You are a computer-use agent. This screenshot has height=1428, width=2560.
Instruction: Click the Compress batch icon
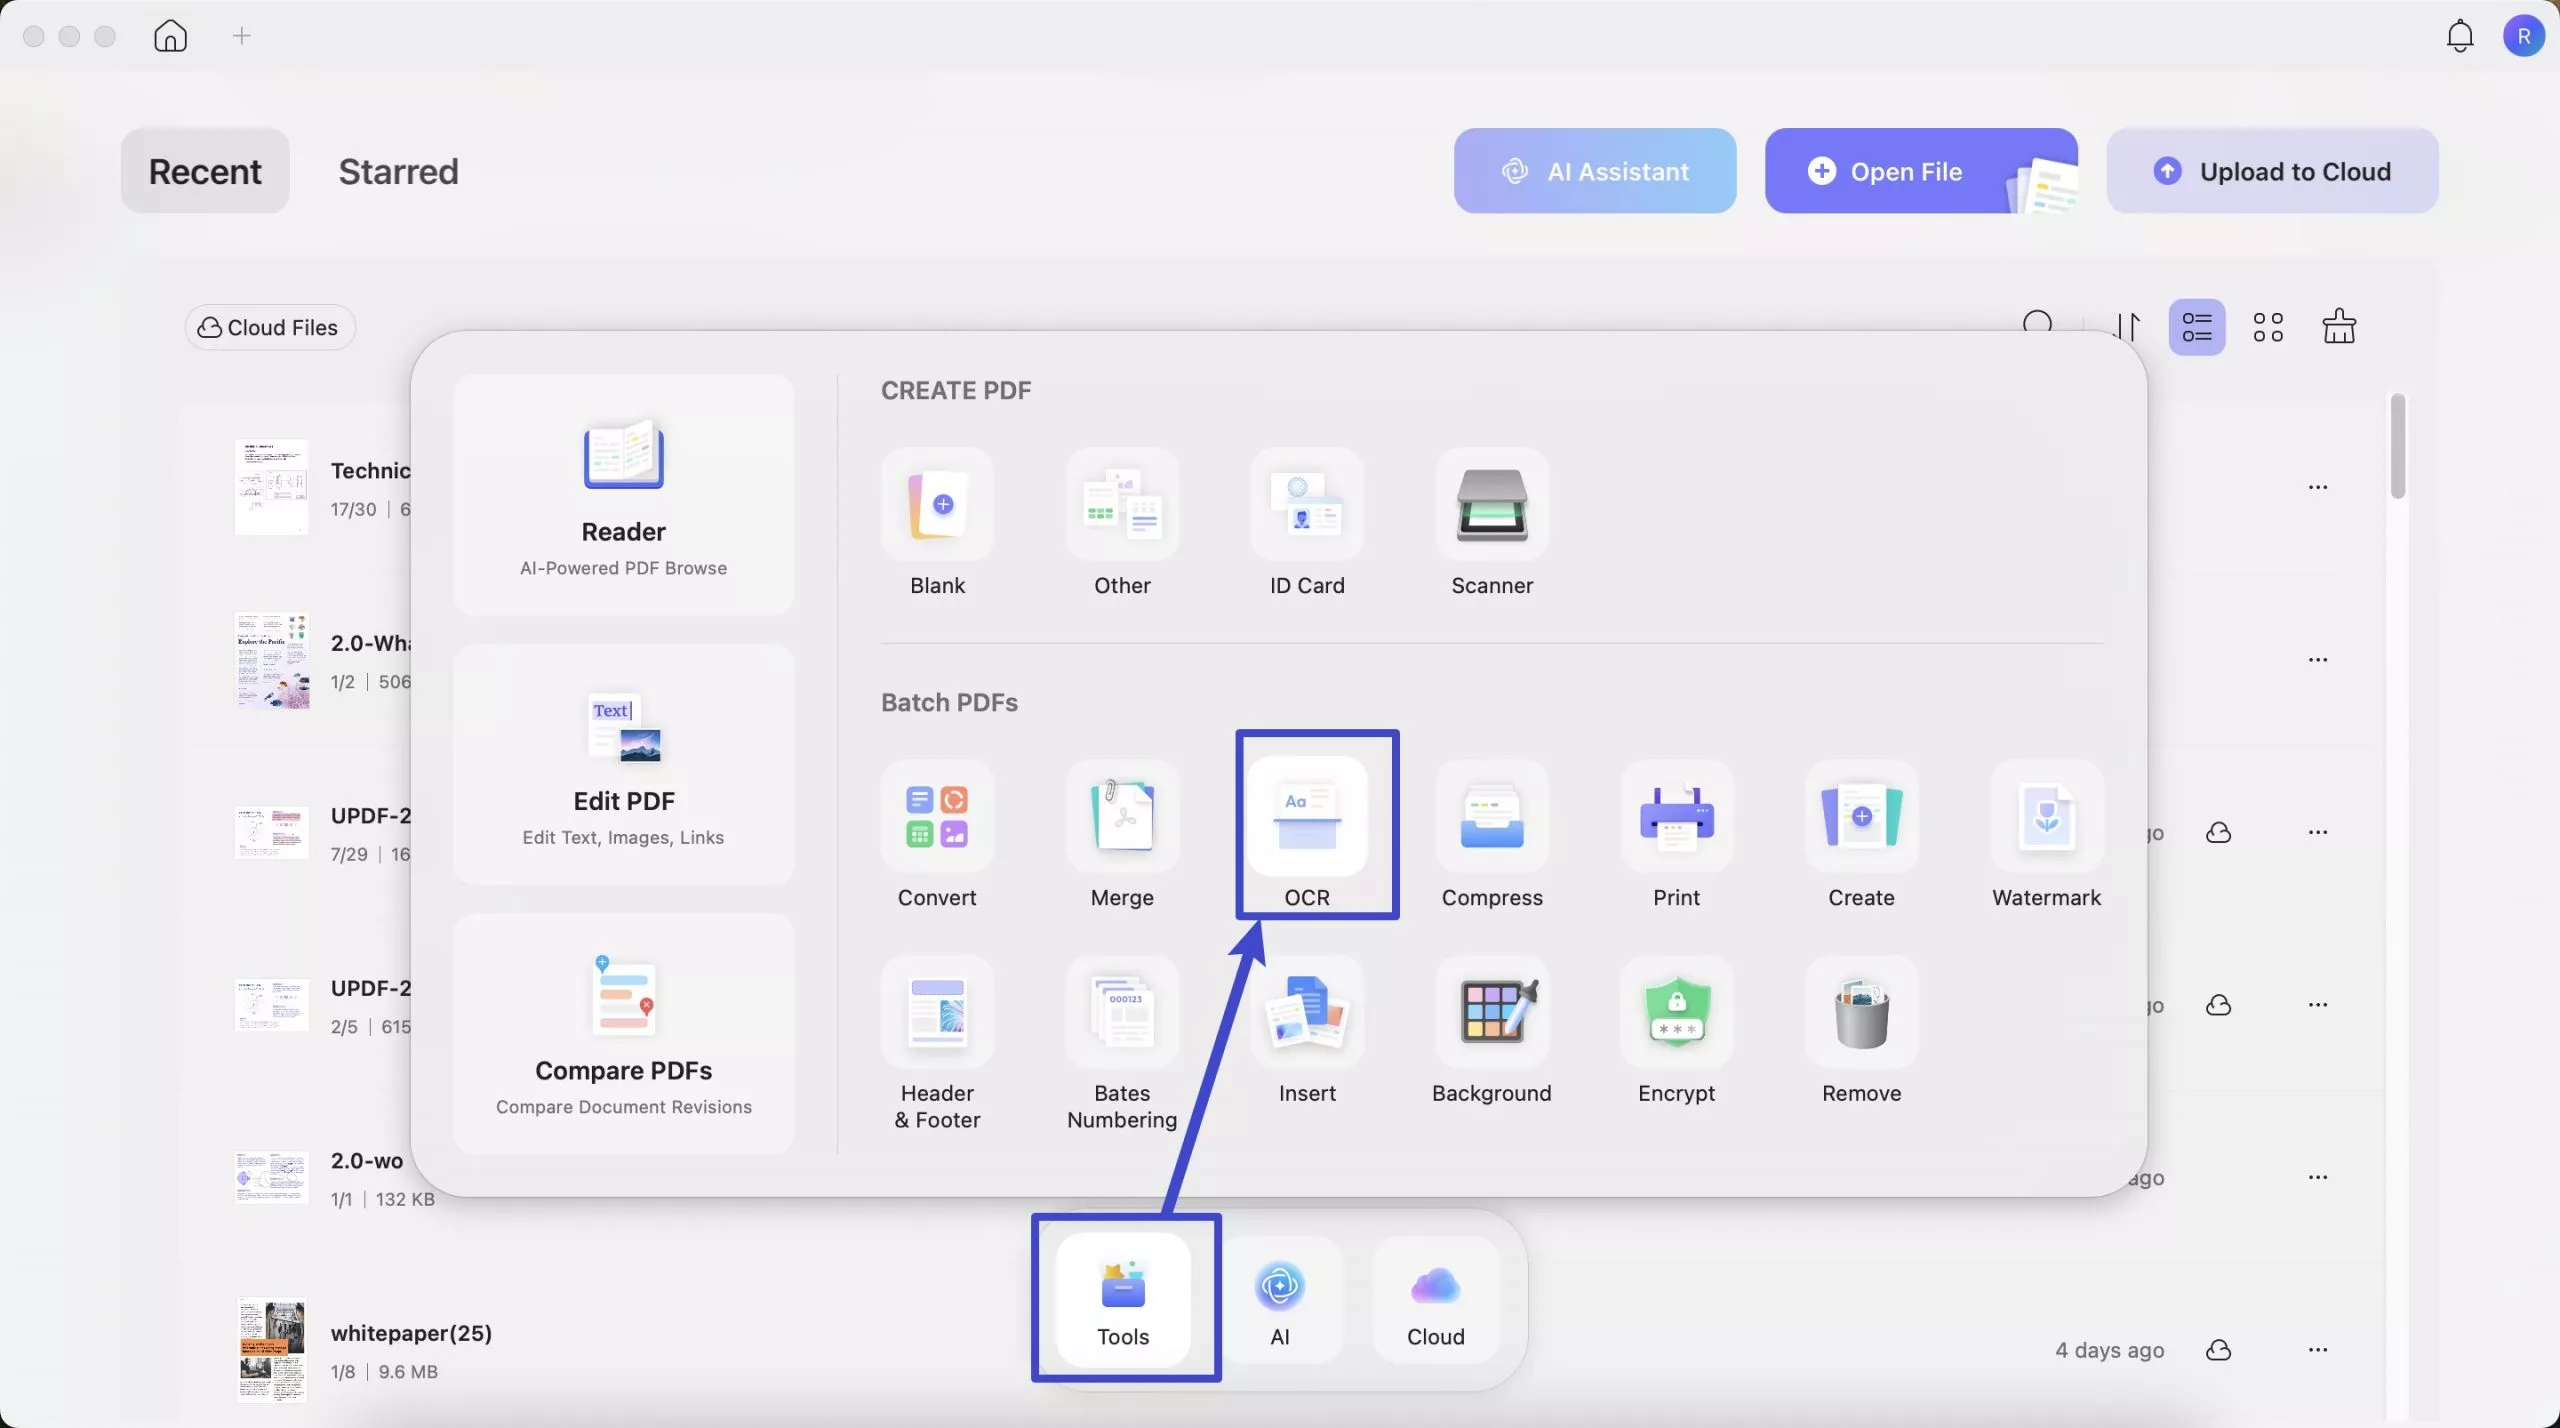[1491, 818]
